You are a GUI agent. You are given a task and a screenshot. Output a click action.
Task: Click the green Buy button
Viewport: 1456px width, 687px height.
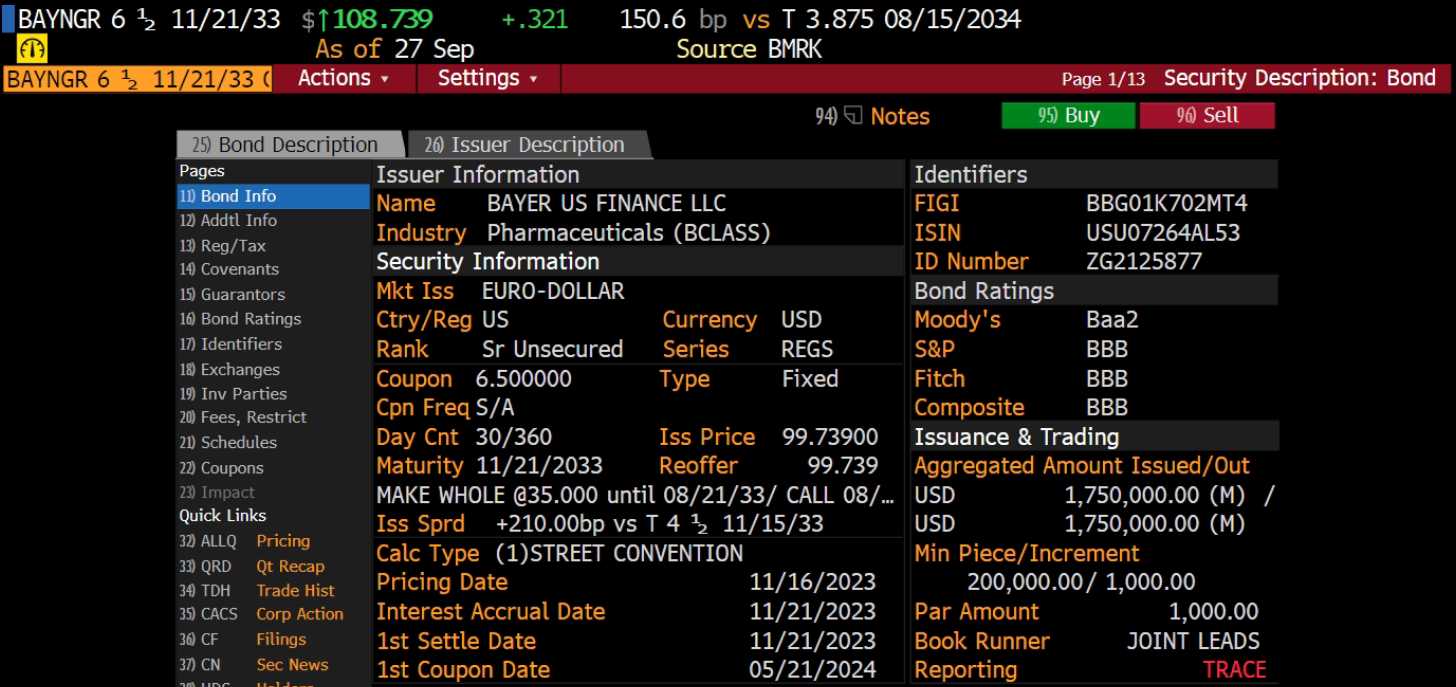1068,116
